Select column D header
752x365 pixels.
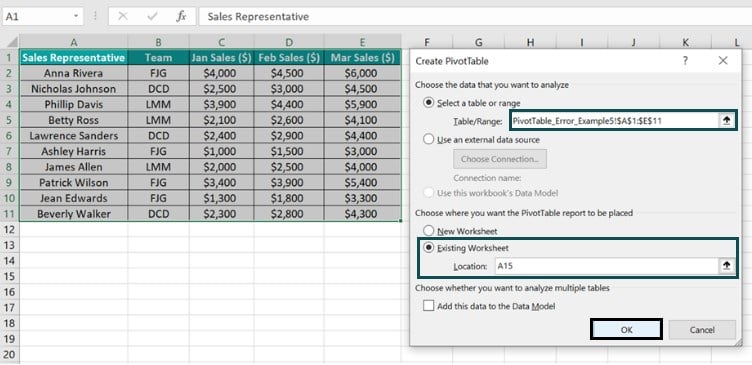289,42
